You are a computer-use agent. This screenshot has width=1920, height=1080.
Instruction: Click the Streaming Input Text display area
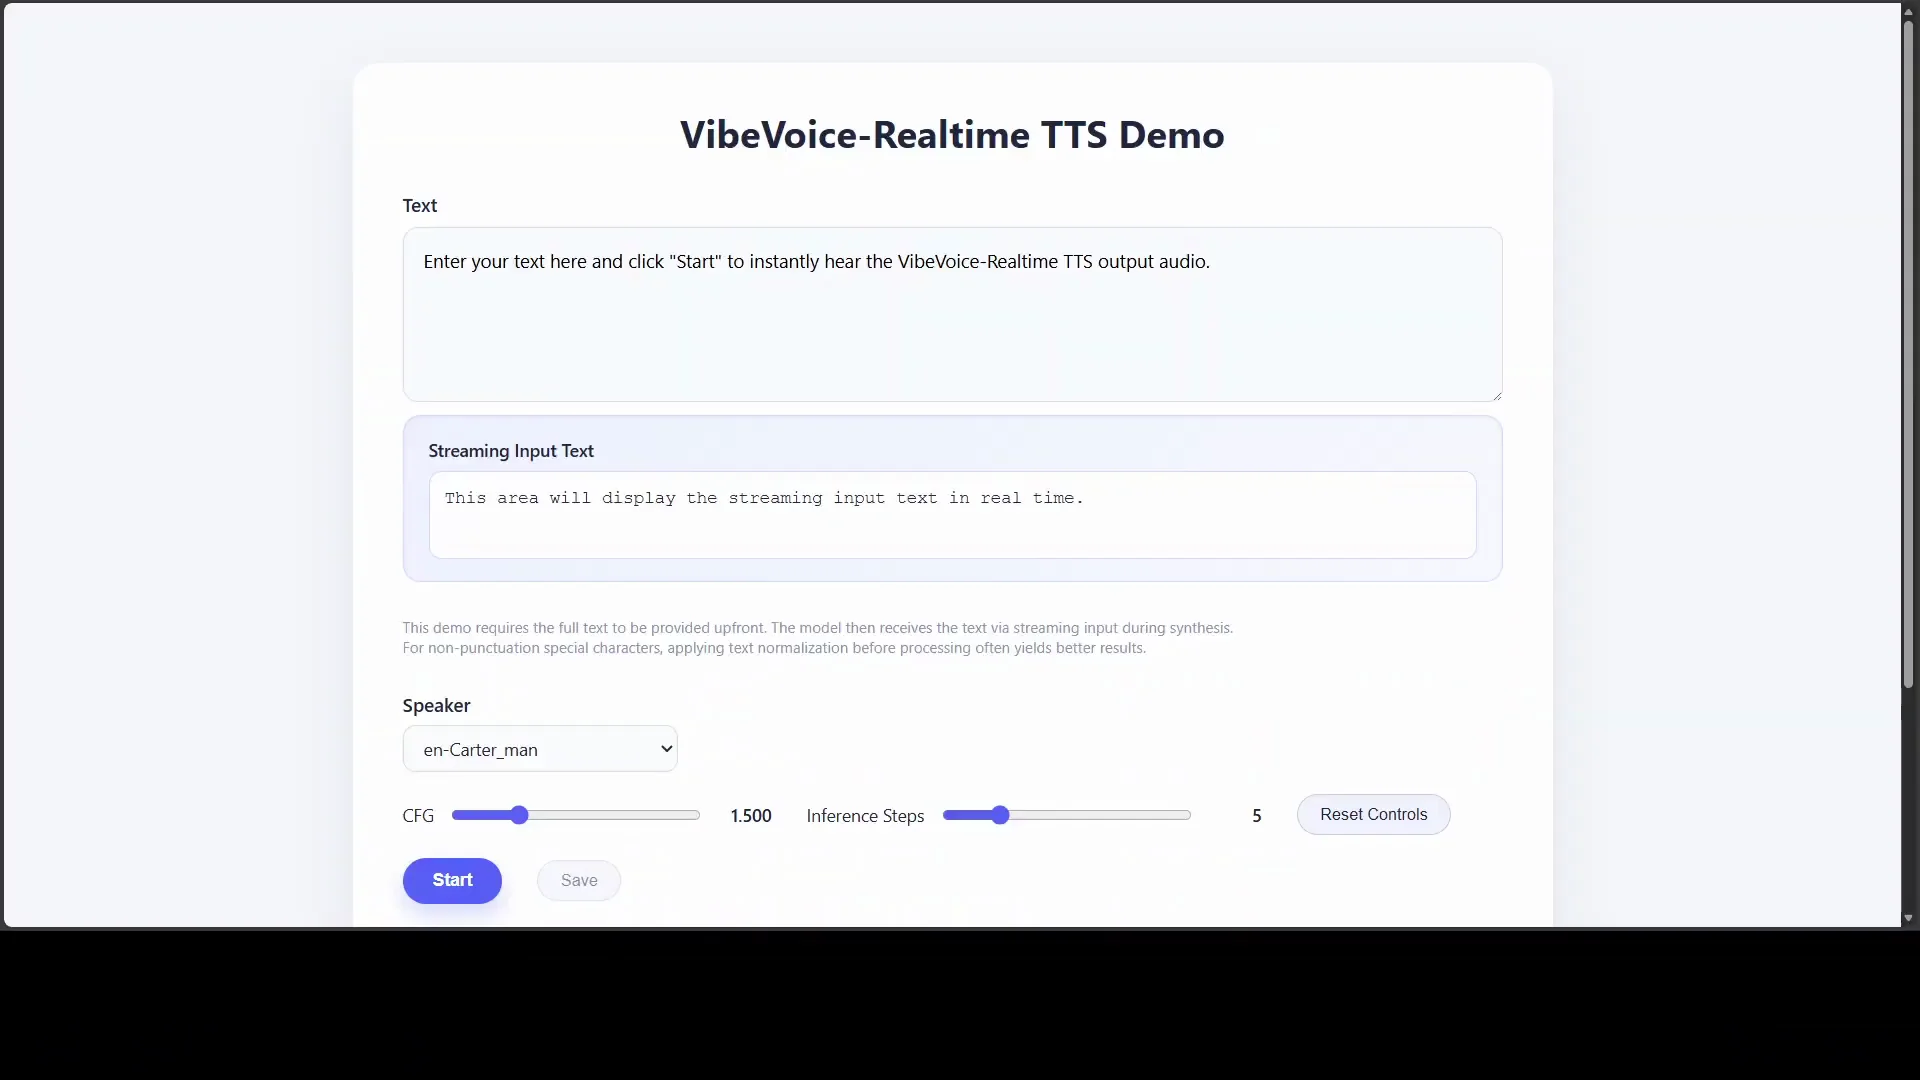950,515
